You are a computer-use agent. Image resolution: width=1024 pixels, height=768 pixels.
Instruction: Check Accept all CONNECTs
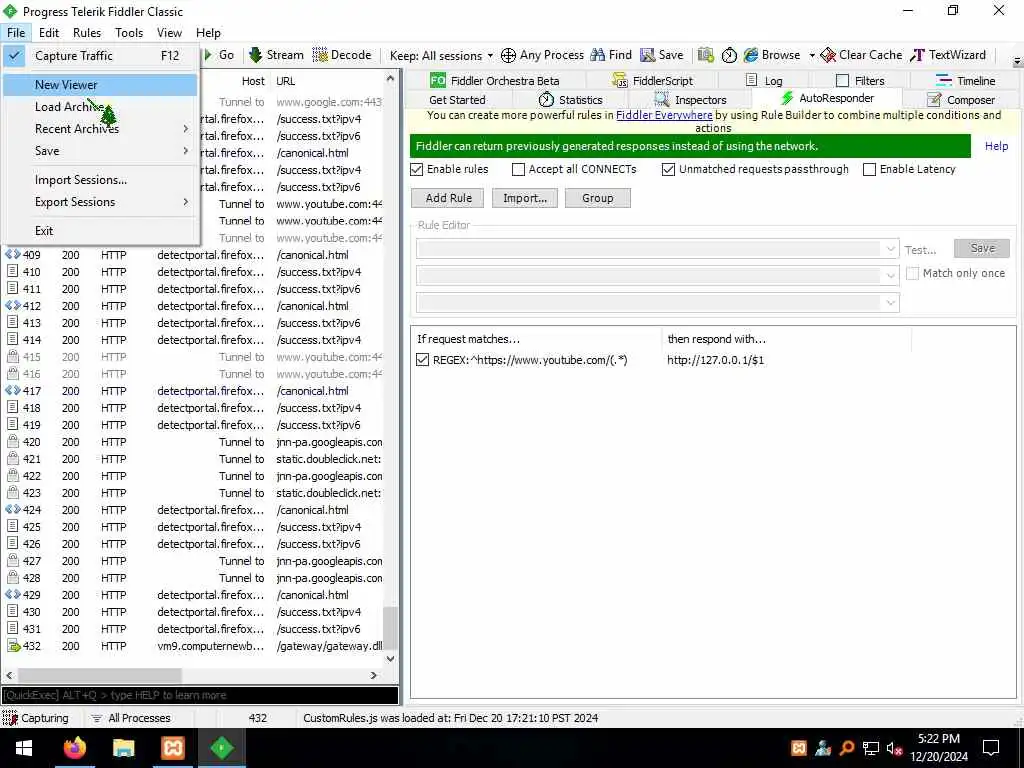click(x=519, y=170)
